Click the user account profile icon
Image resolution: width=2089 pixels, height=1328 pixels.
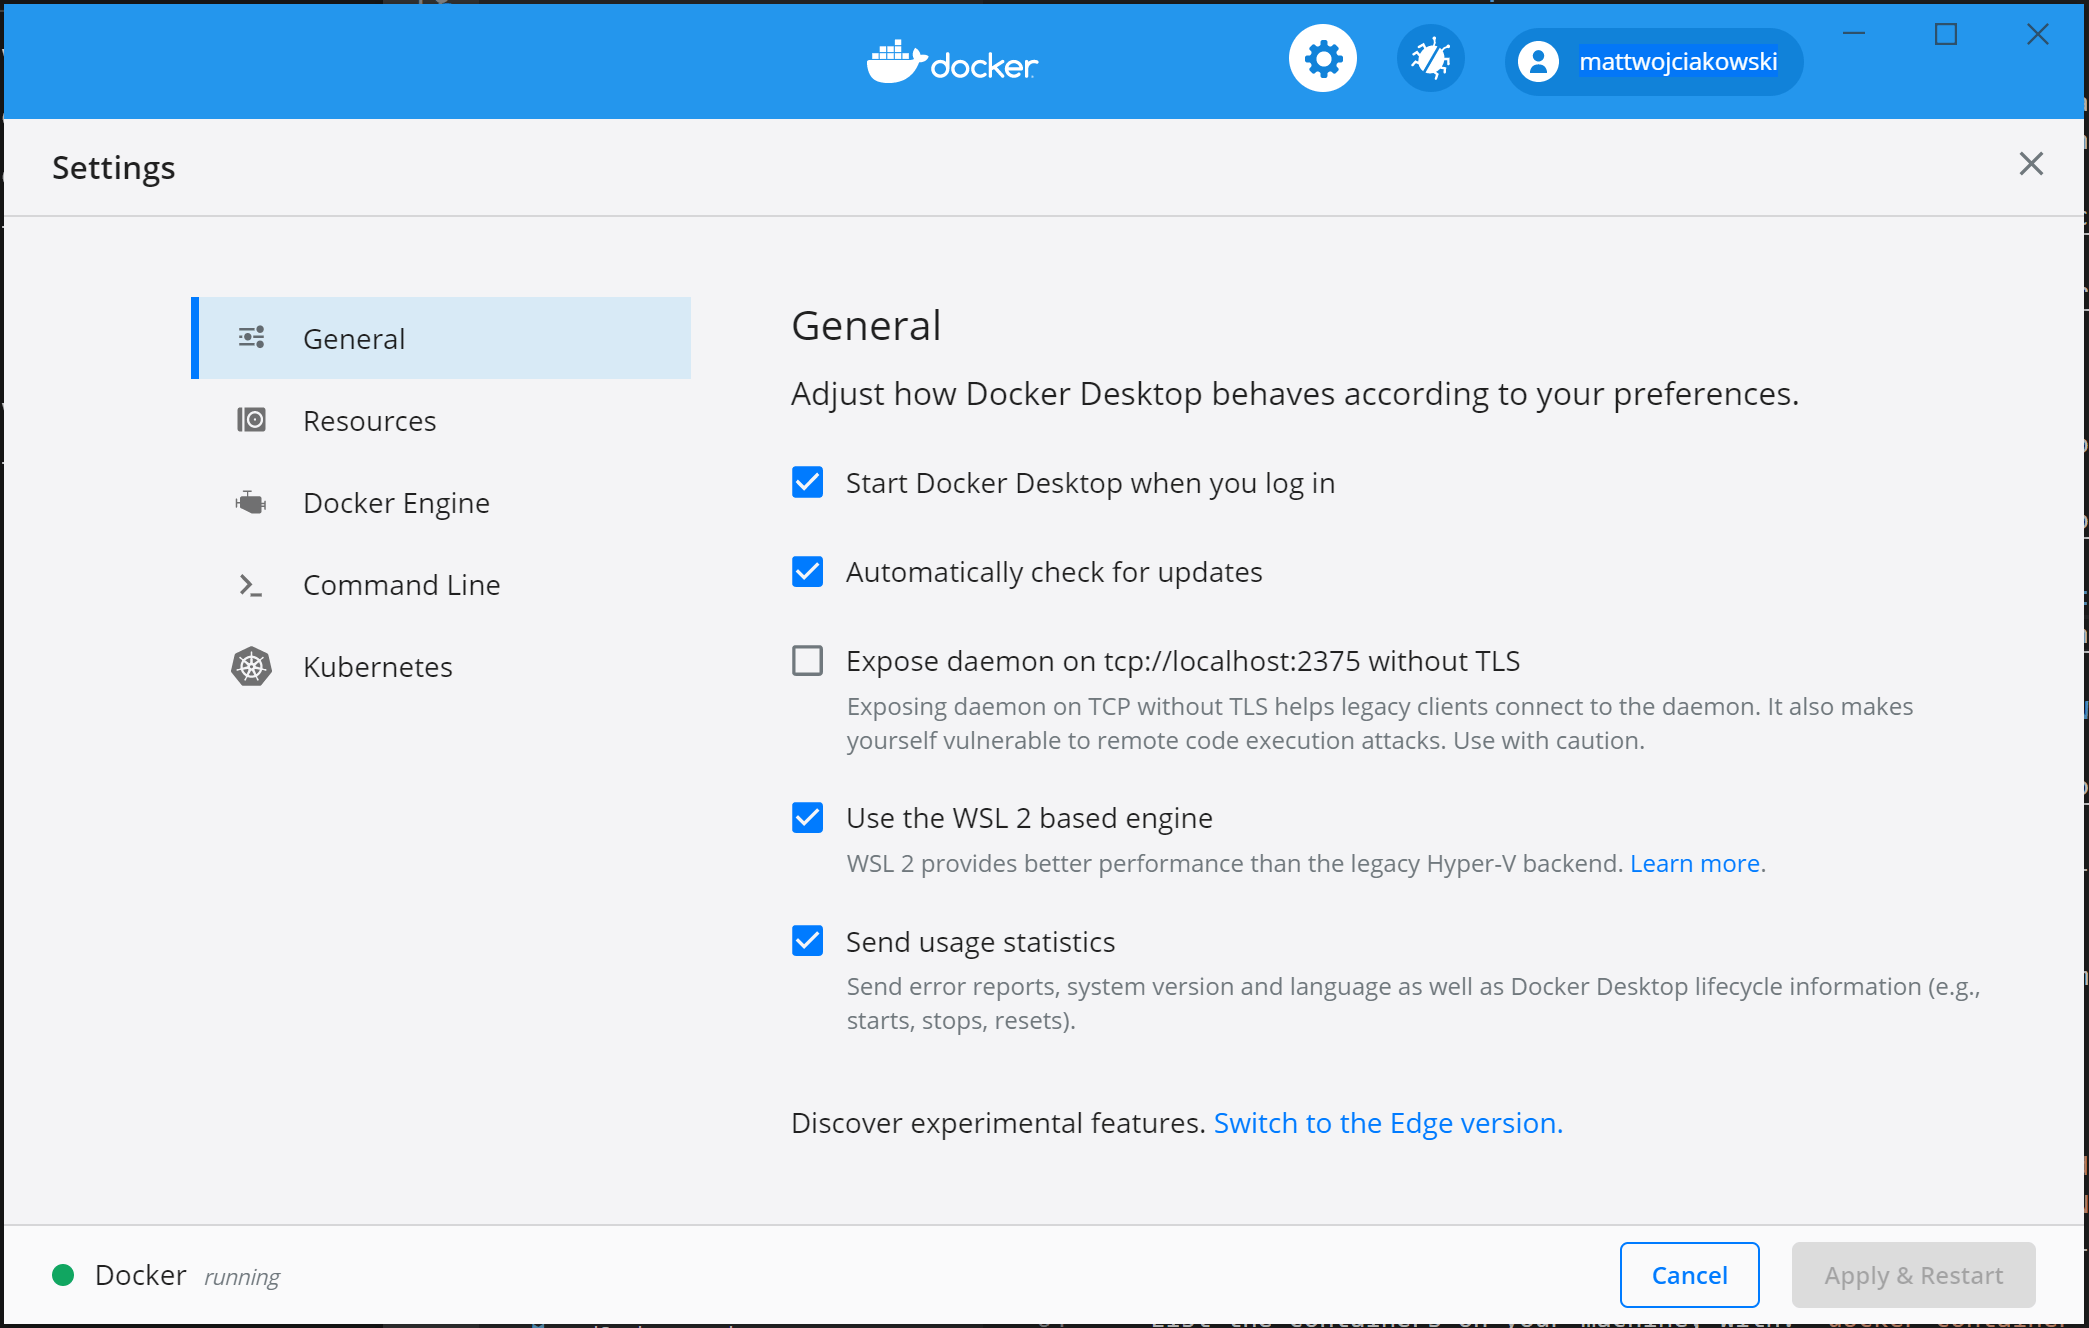coord(1539,61)
